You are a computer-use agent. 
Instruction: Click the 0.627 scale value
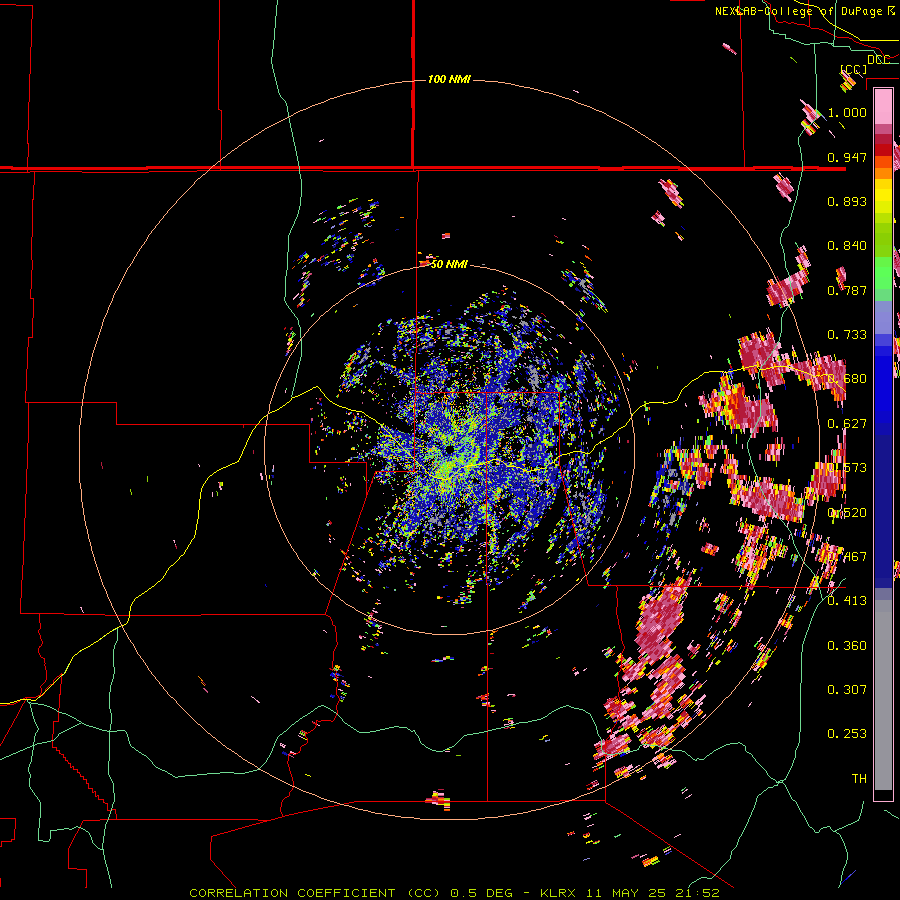pos(847,424)
